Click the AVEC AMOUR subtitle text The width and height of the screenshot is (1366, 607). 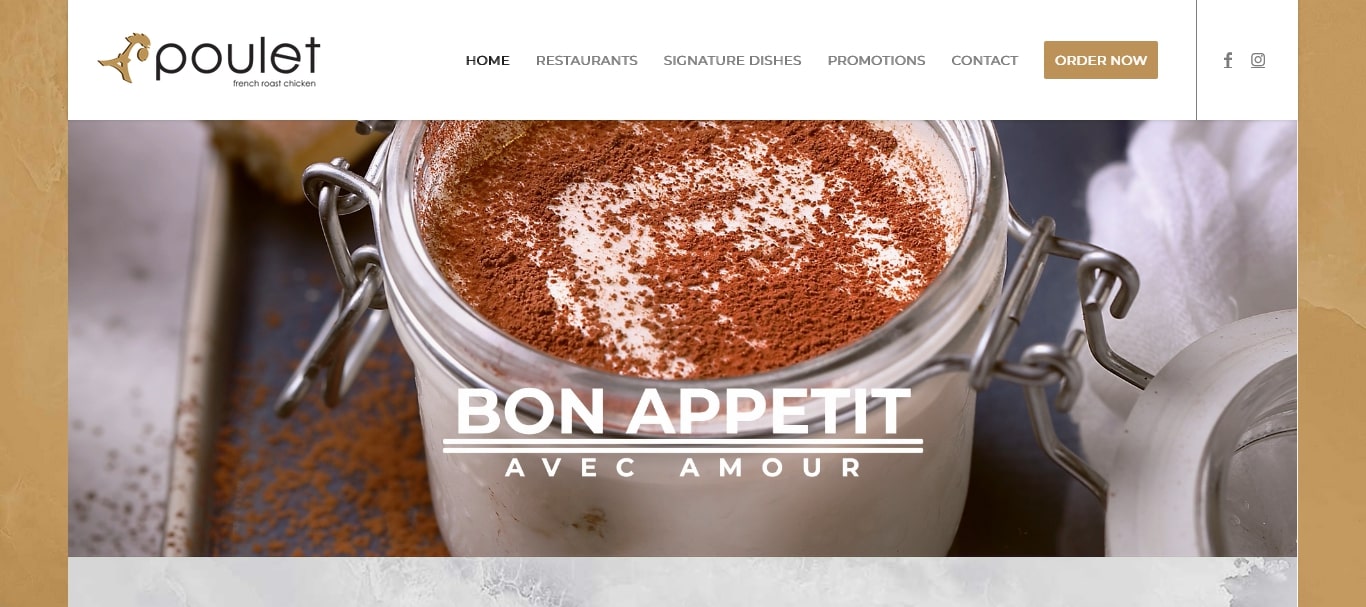[683, 467]
